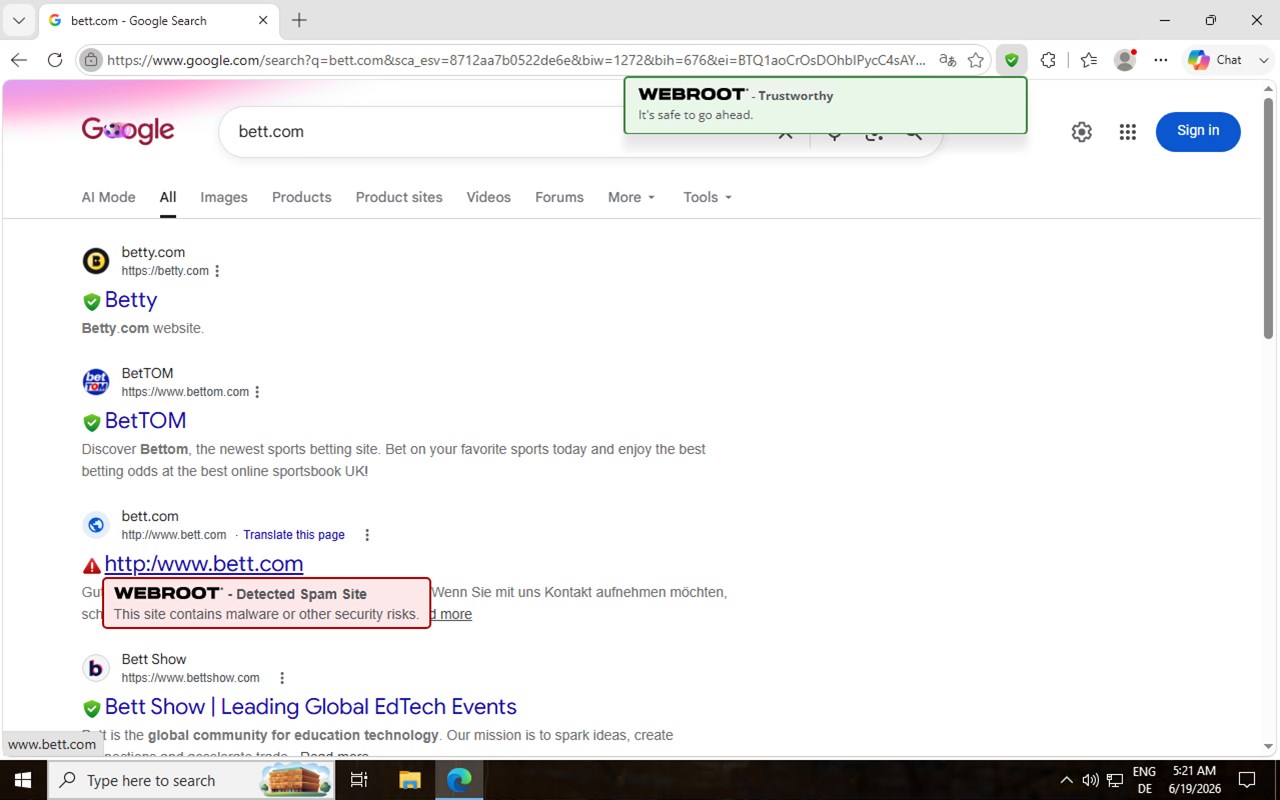Open the ENG DE language switcher
The height and width of the screenshot is (800, 1280).
click(x=1144, y=780)
